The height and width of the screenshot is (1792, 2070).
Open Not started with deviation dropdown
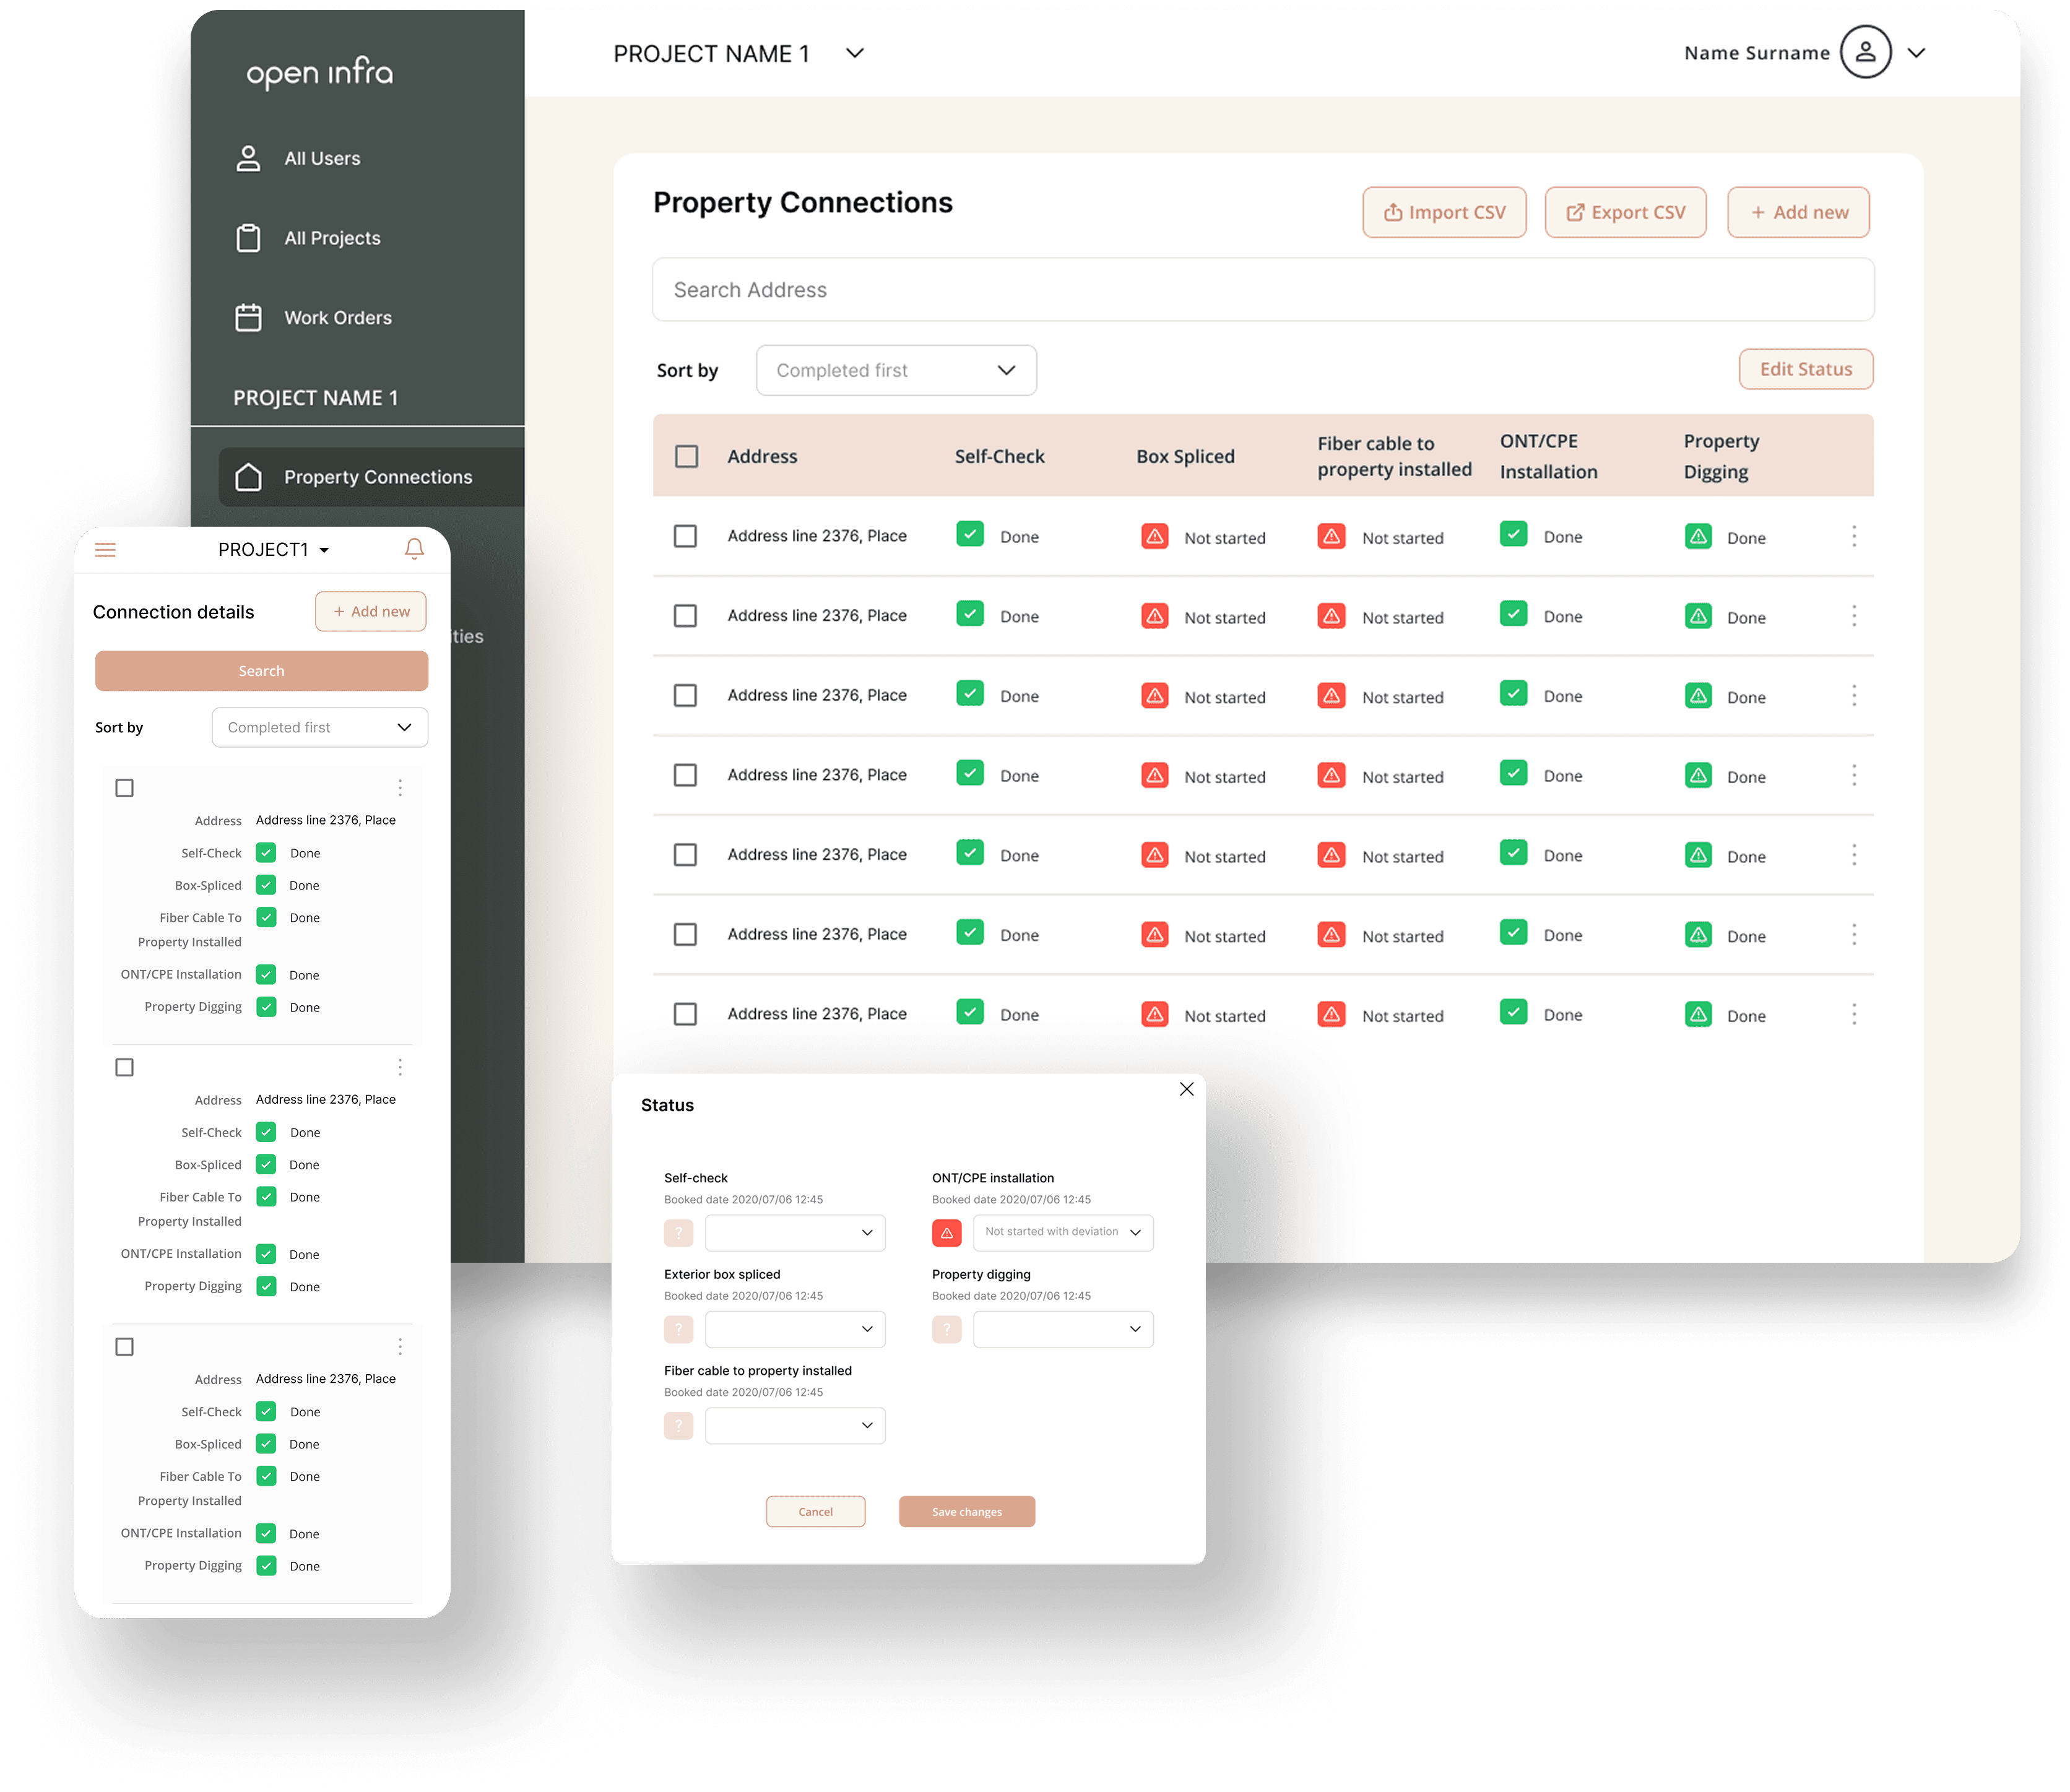tap(1062, 1232)
